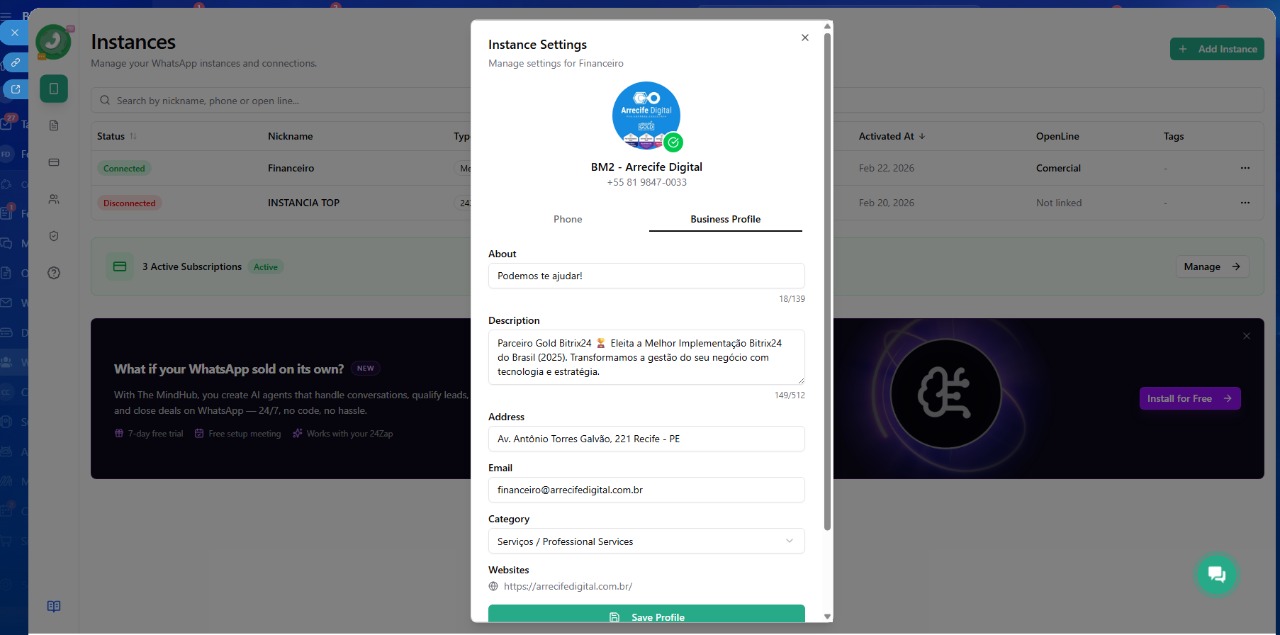Open row options for Financeiro instance
This screenshot has height=635, width=1280.
pyautogui.click(x=1245, y=168)
